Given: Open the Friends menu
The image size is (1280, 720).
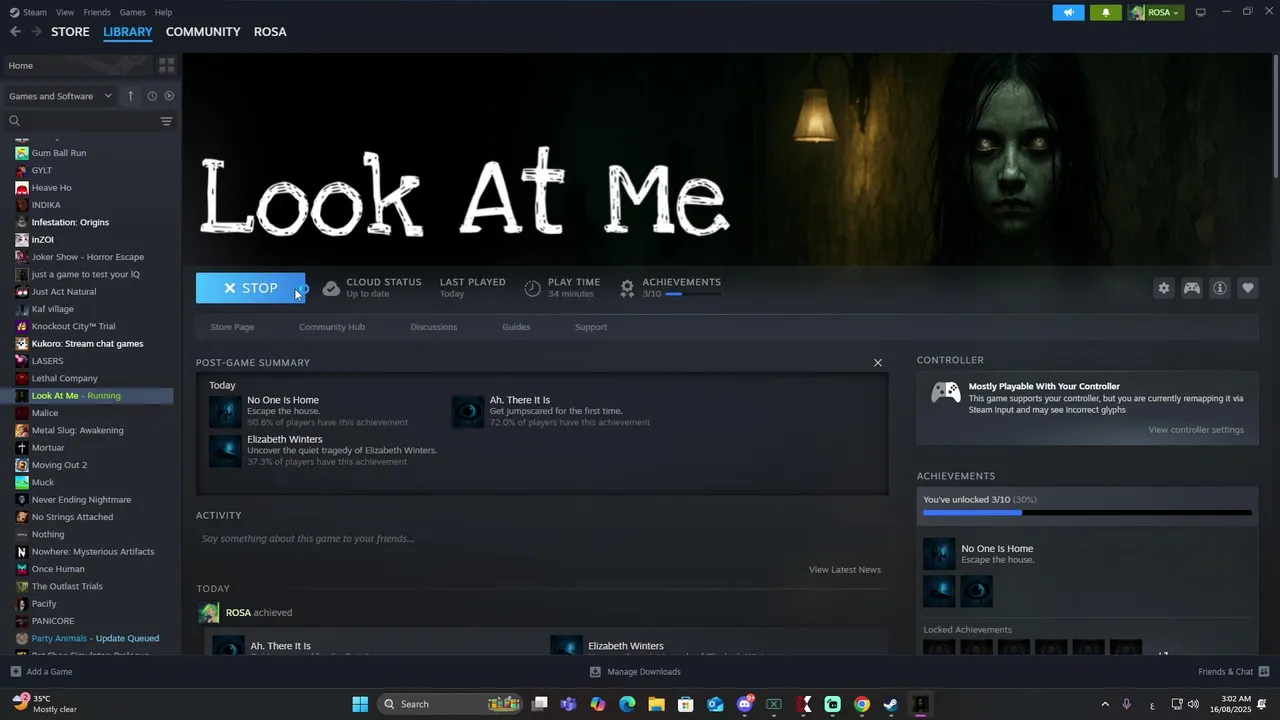Looking at the screenshot, I should pyautogui.click(x=97, y=12).
